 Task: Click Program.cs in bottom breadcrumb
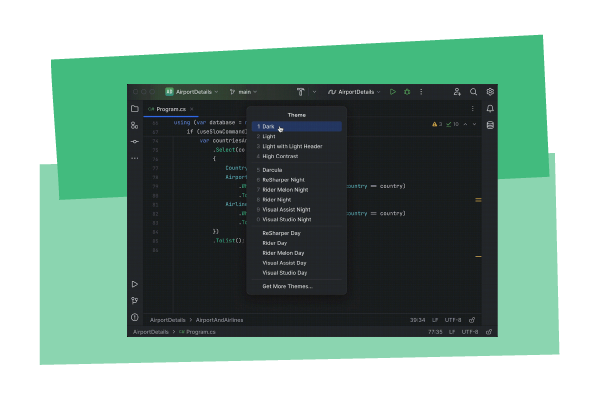point(197,332)
